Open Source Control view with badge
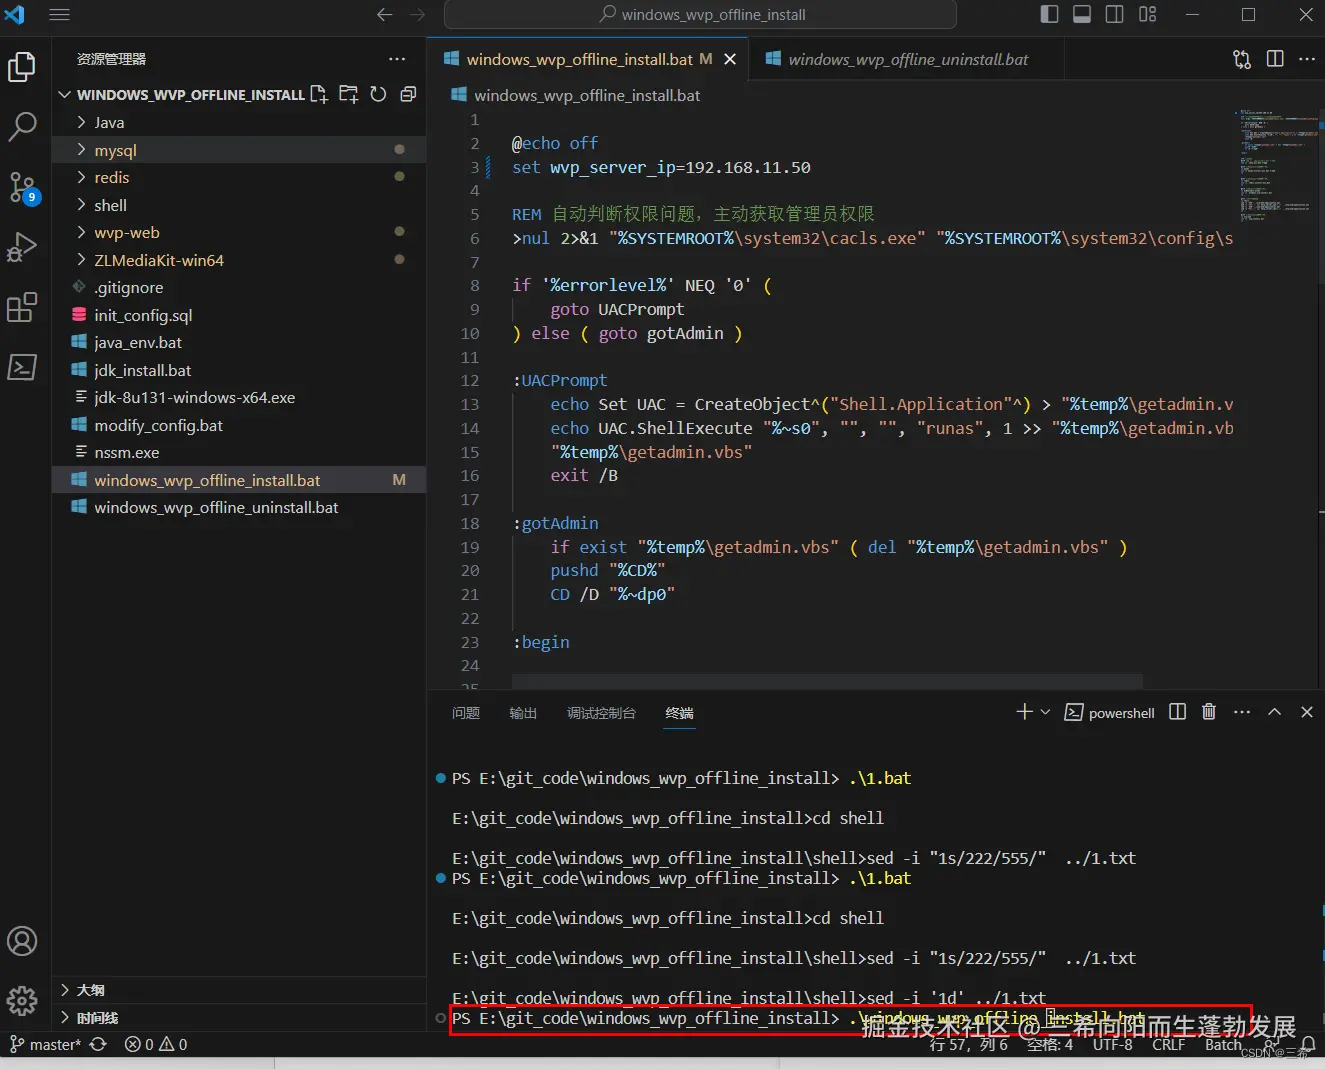This screenshot has height=1069, width=1325. pyautogui.click(x=22, y=187)
